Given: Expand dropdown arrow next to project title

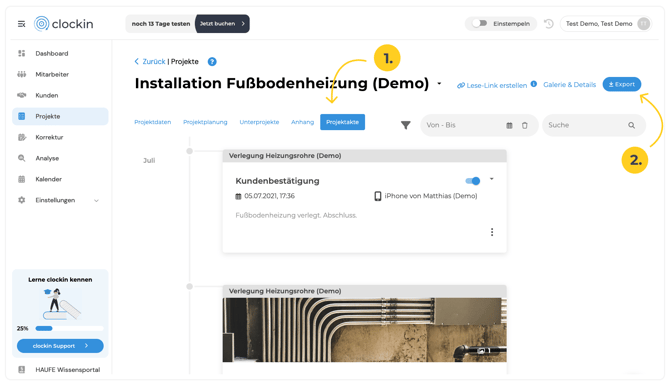Looking at the screenshot, I should point(439,84).
